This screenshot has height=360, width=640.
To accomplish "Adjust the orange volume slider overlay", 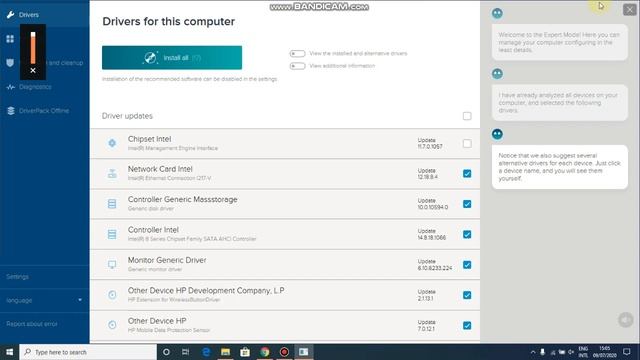I will pyautogui.click(x=33, y=48).
